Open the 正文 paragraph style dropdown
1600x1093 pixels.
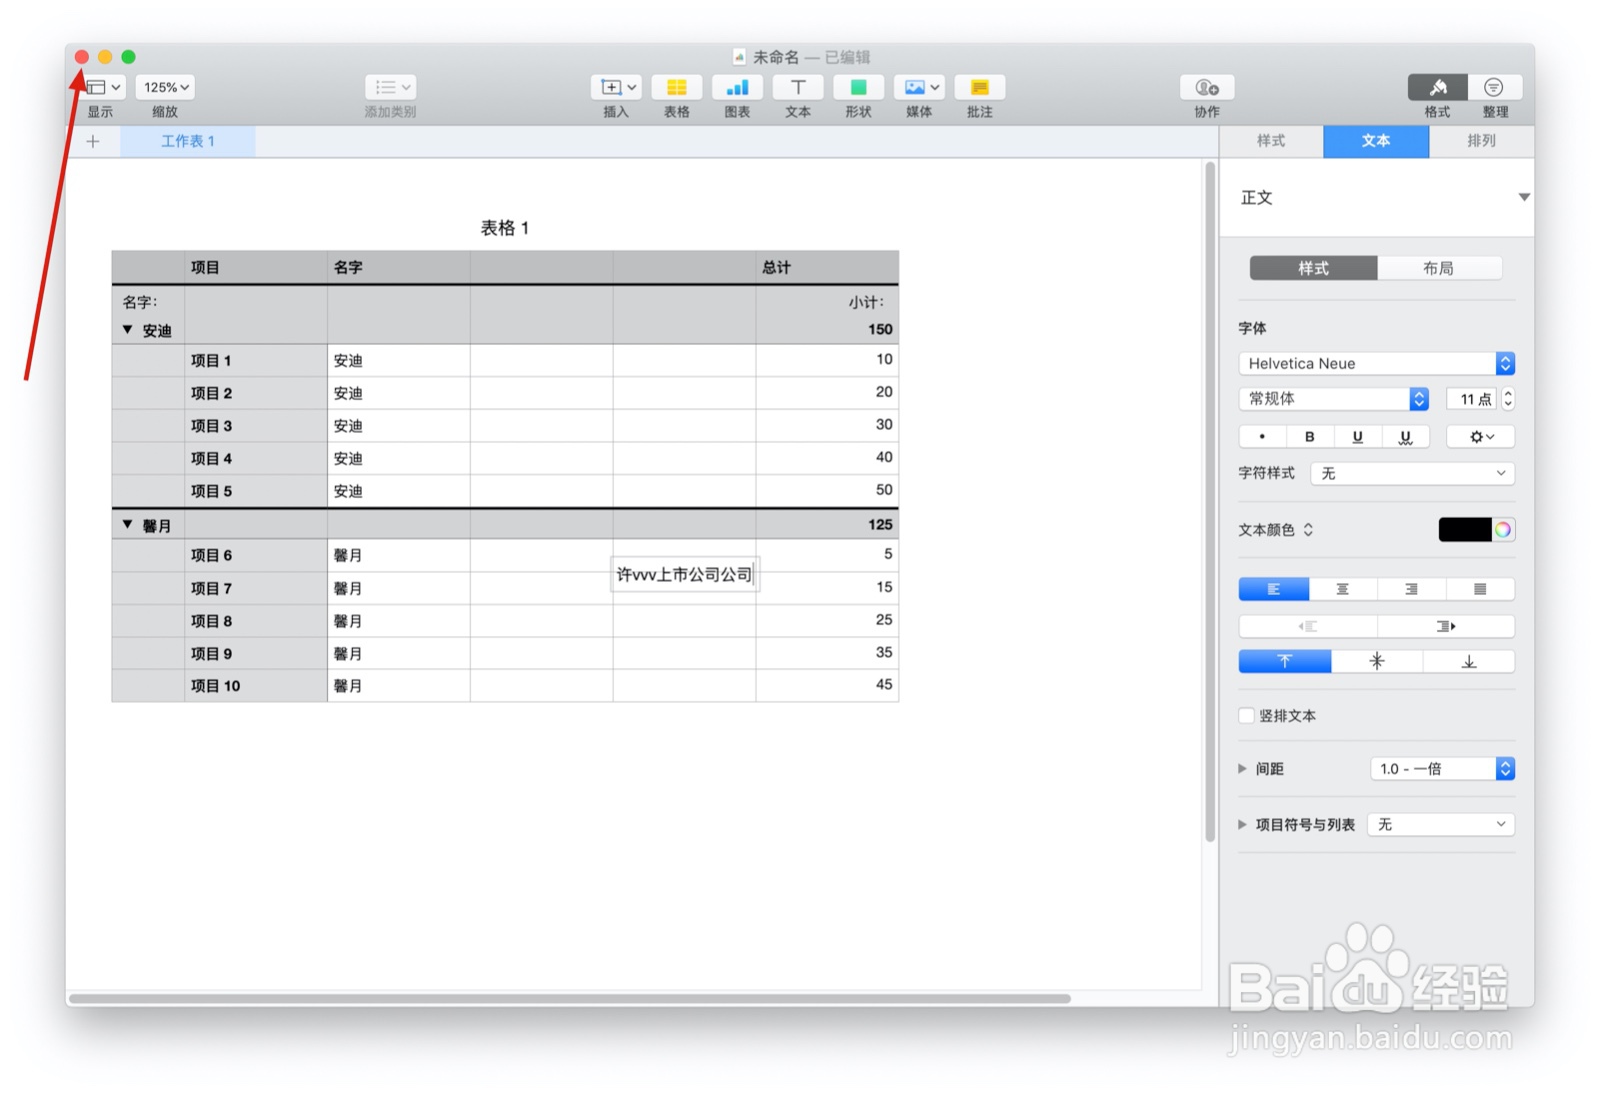click(1523, 197)
